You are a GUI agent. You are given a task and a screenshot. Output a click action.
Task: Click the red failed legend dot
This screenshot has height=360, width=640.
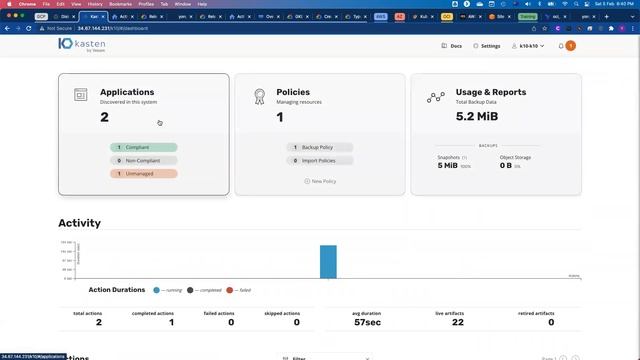click(229, 290)
